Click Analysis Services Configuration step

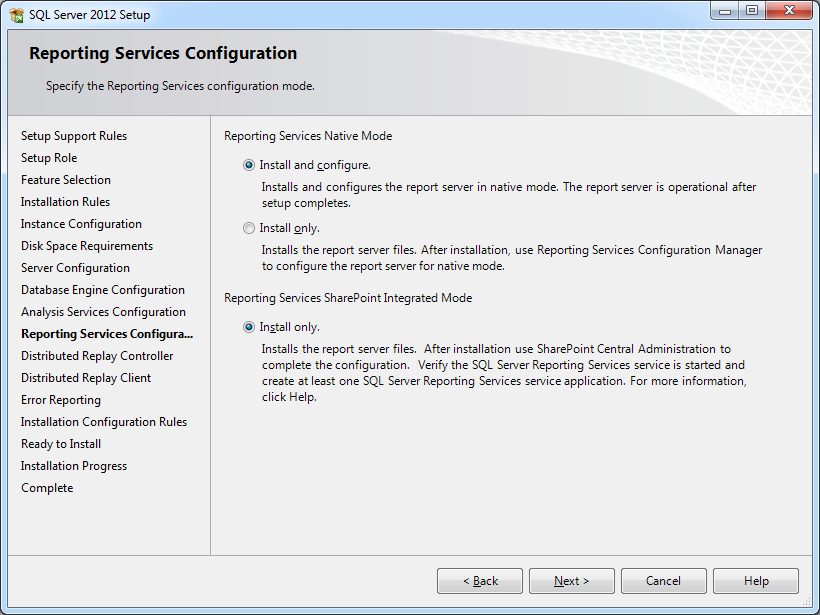coord(103,312)
